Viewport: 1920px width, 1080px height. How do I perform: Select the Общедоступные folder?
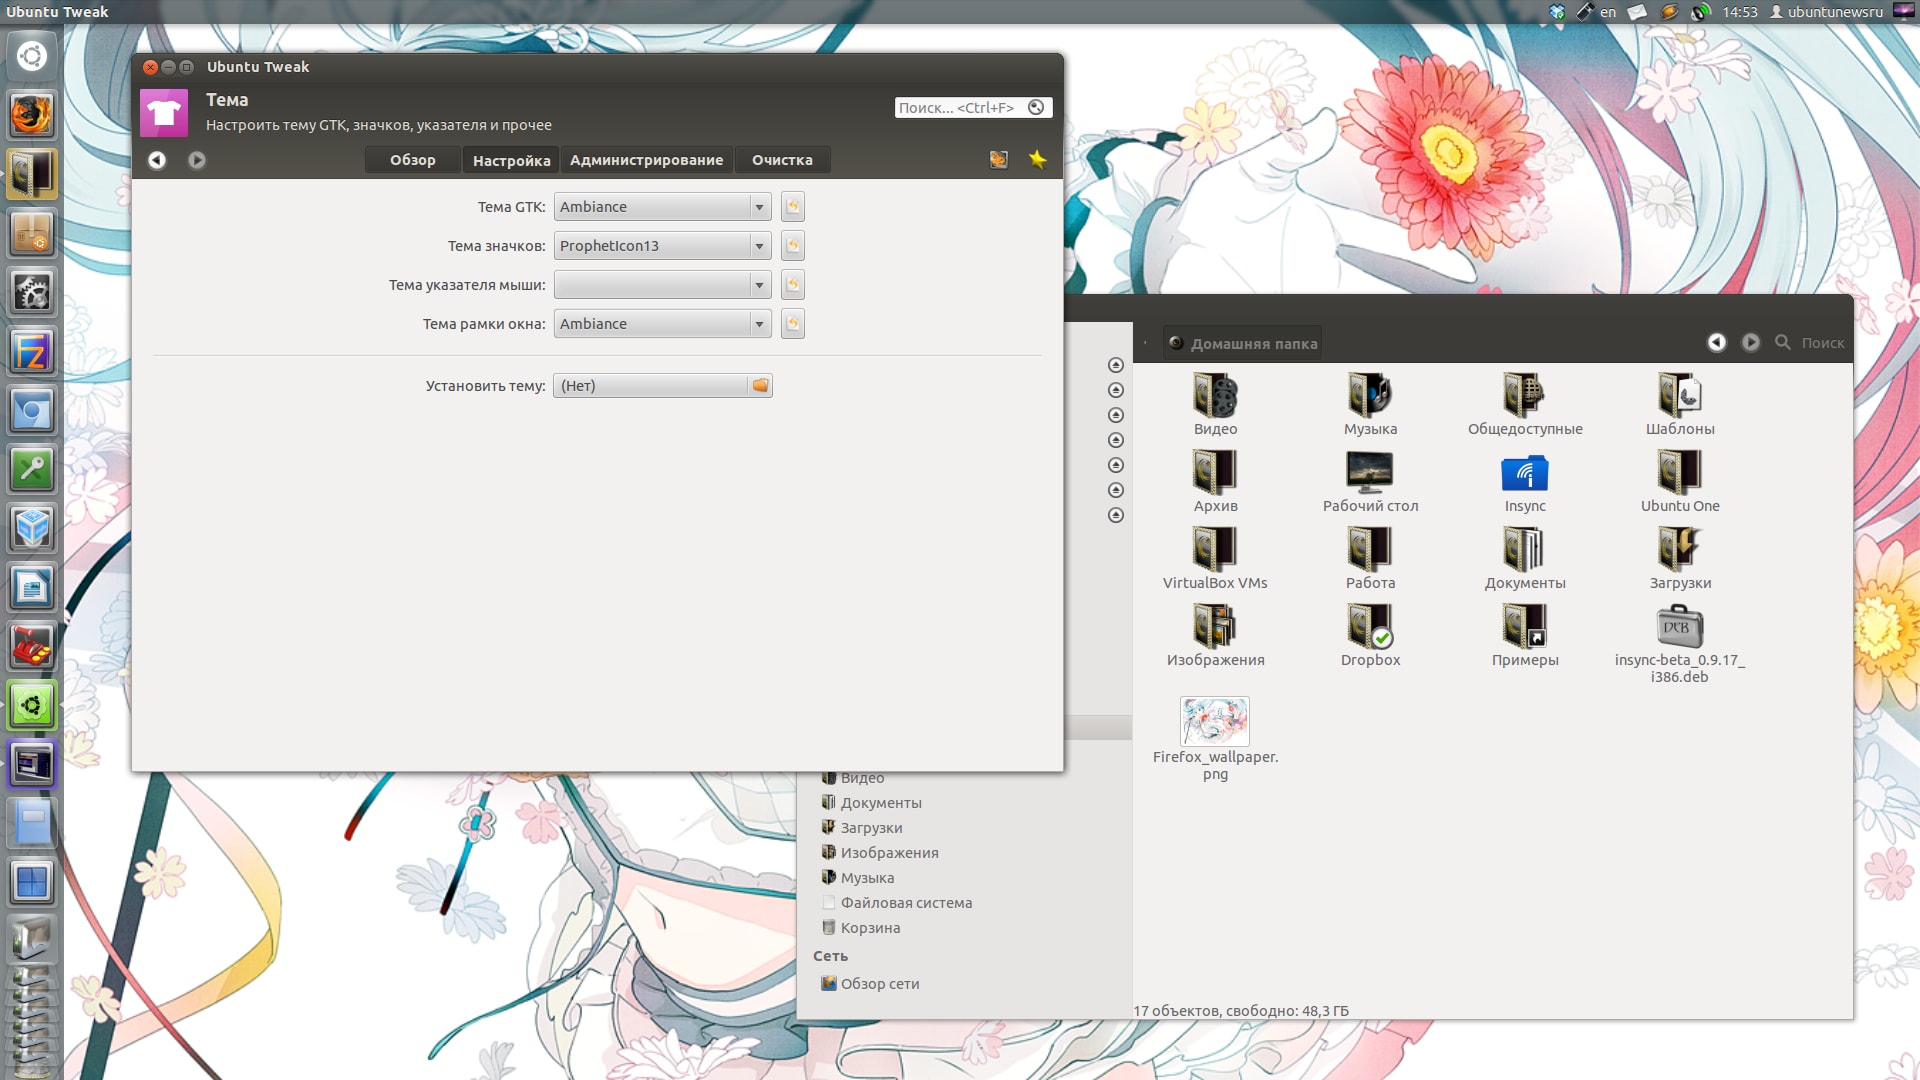tap(1525, 403)
